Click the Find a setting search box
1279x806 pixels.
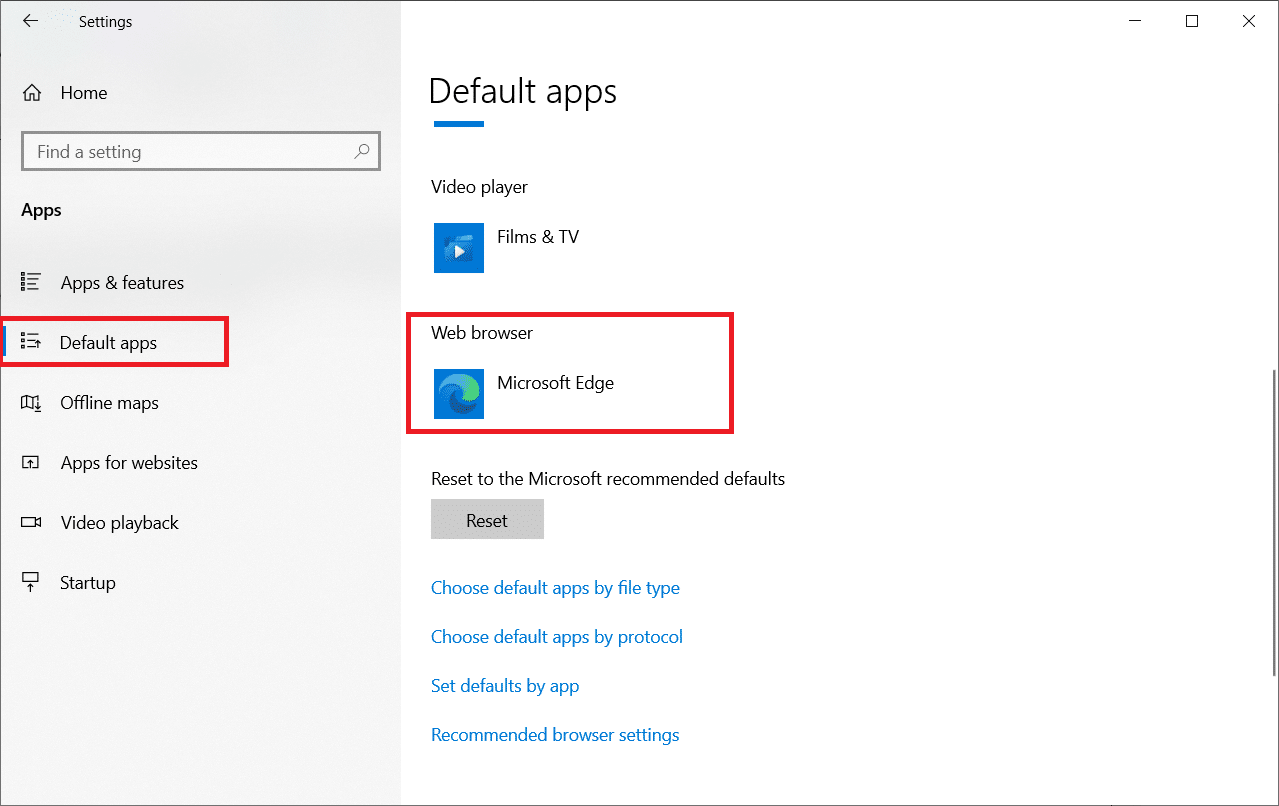pyautogui.click(x=201, y=152)
